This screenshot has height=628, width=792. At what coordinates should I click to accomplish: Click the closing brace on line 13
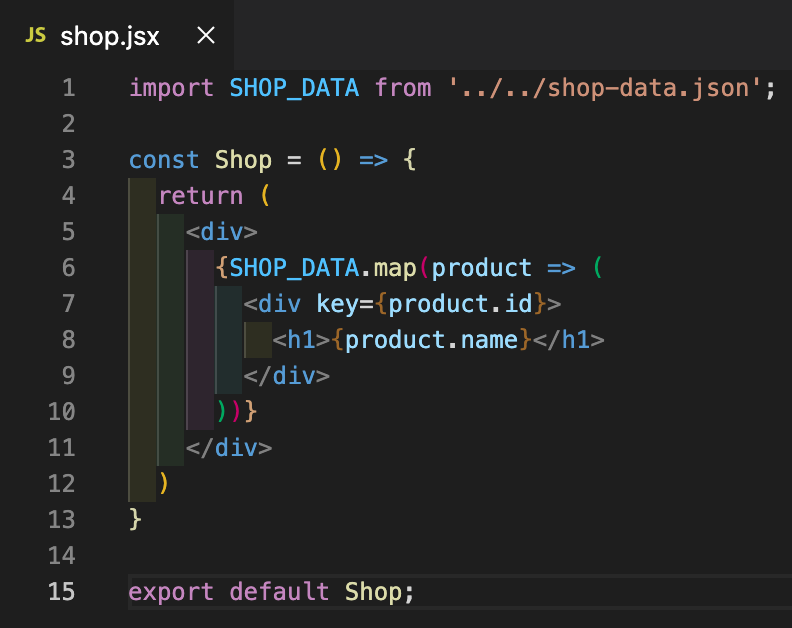point(135,519)
